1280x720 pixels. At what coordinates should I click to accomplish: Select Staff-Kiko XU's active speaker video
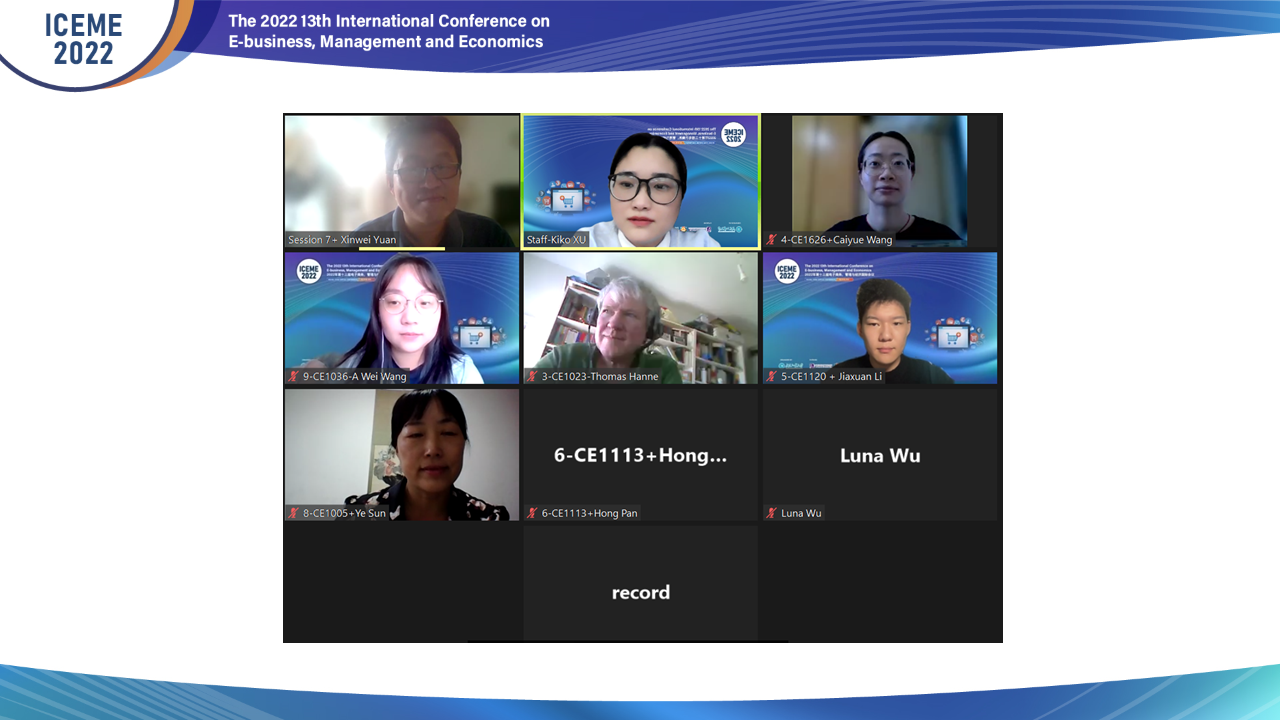point(641,181)
